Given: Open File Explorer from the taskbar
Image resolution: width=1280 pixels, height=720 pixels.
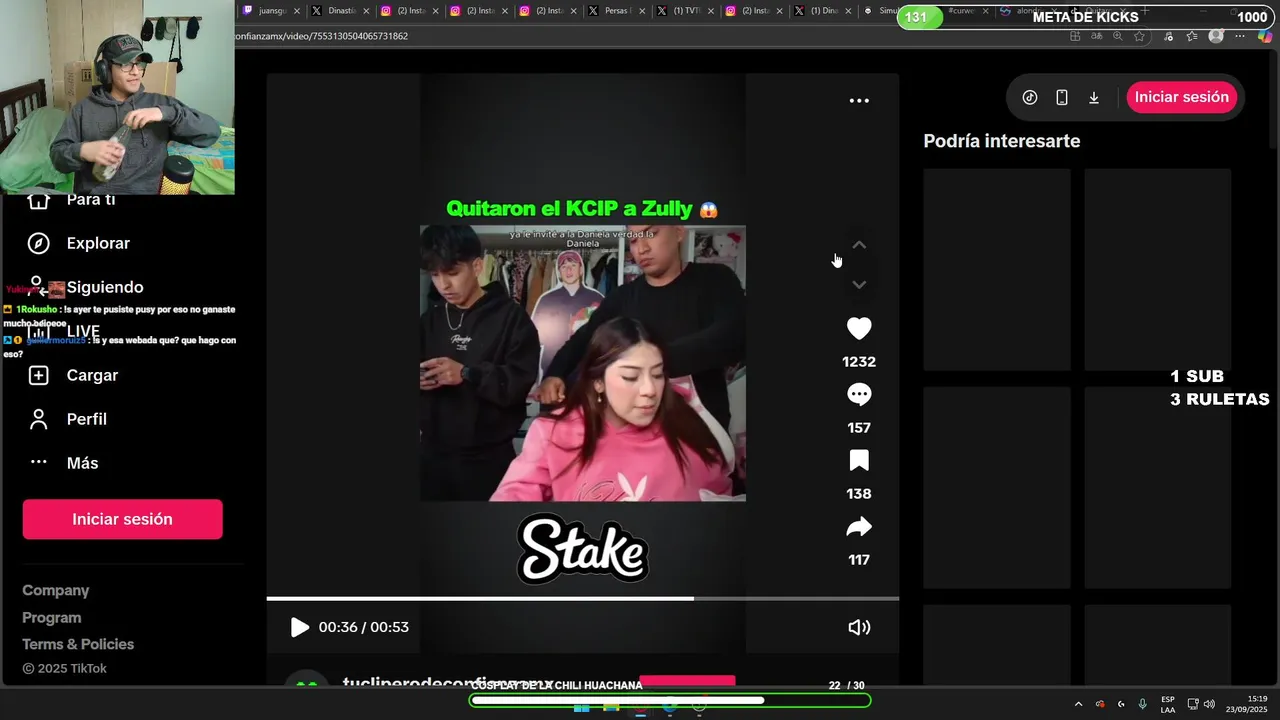Looking at the screenshot, I should point(611,707).
